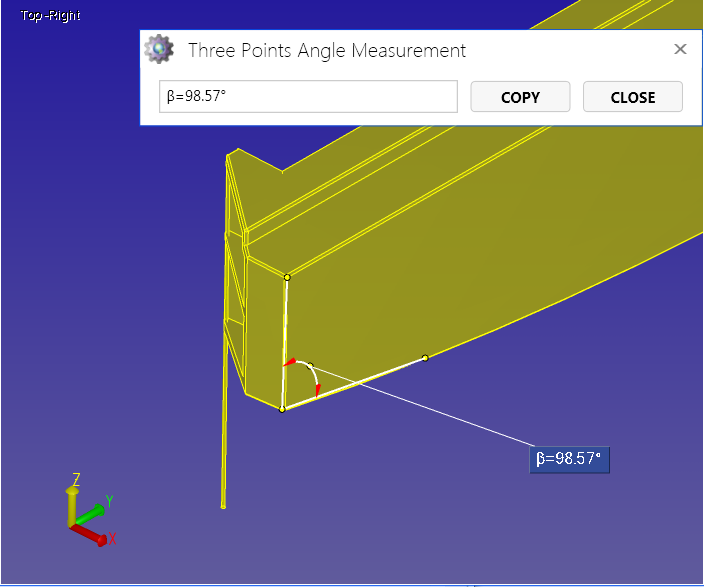Click the COPY button
704x587 pixels.
pos(520,97)
